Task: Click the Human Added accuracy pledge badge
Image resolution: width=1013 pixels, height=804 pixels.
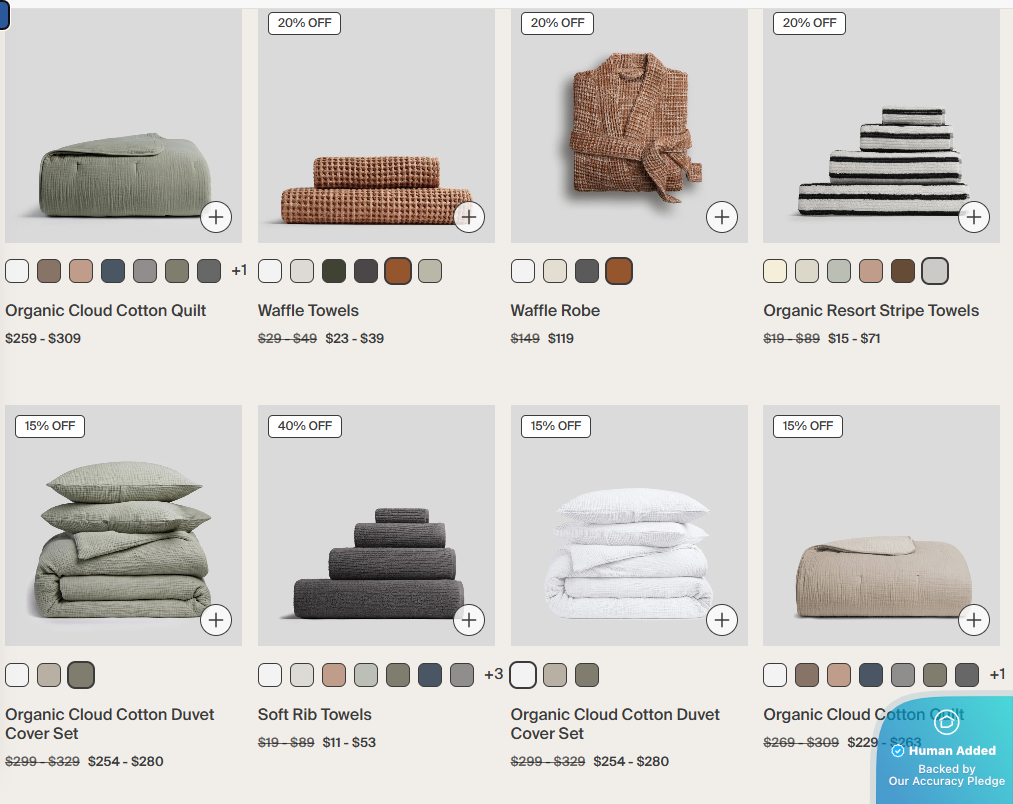Action: [945, 750]
